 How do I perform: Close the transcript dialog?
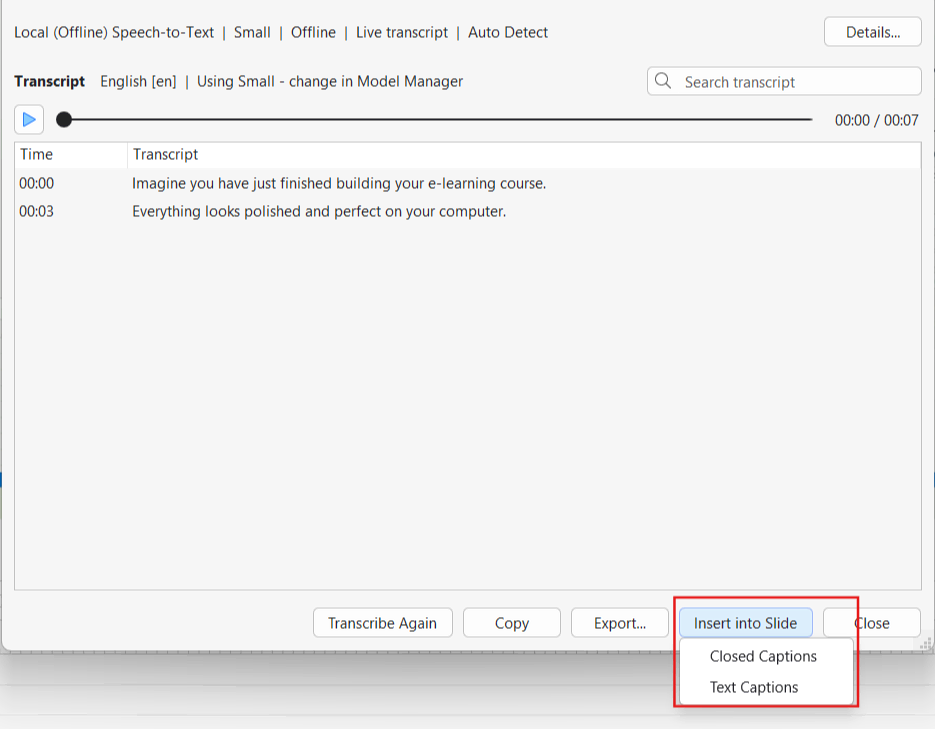872,623
